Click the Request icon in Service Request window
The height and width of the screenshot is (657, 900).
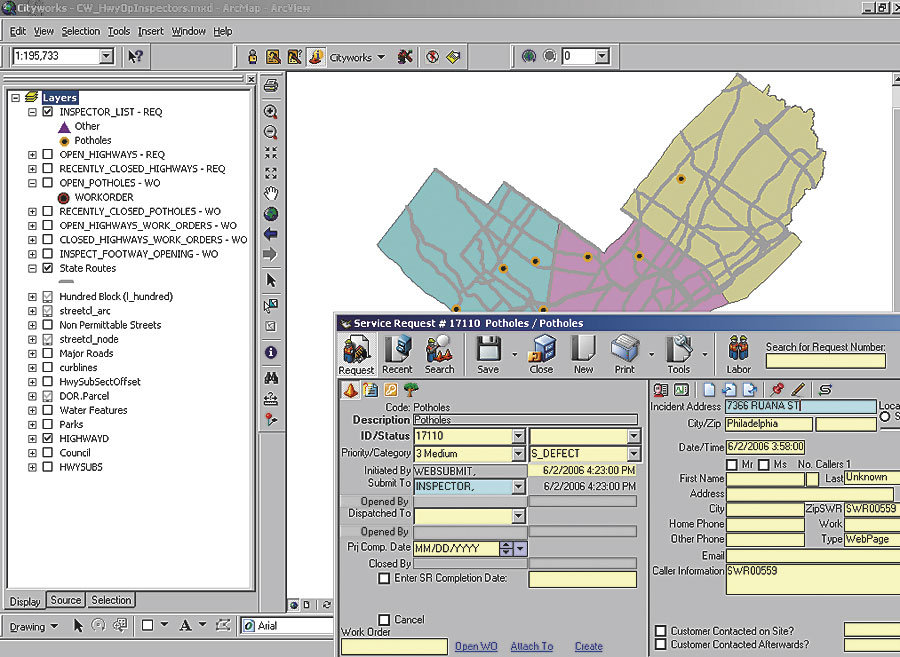tap(356, 356)
